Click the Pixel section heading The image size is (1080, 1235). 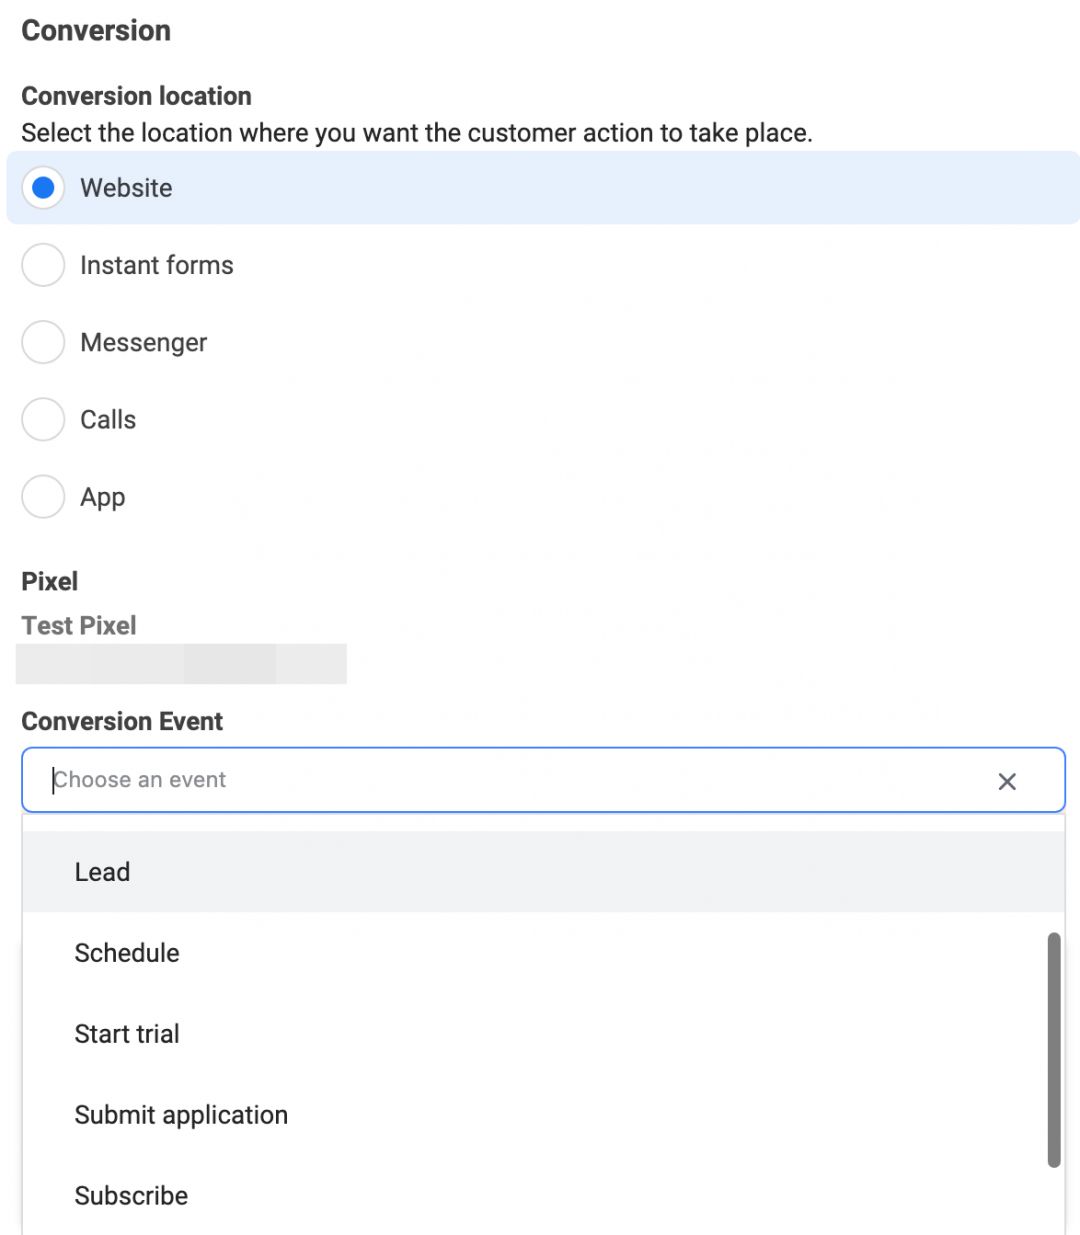50,582
